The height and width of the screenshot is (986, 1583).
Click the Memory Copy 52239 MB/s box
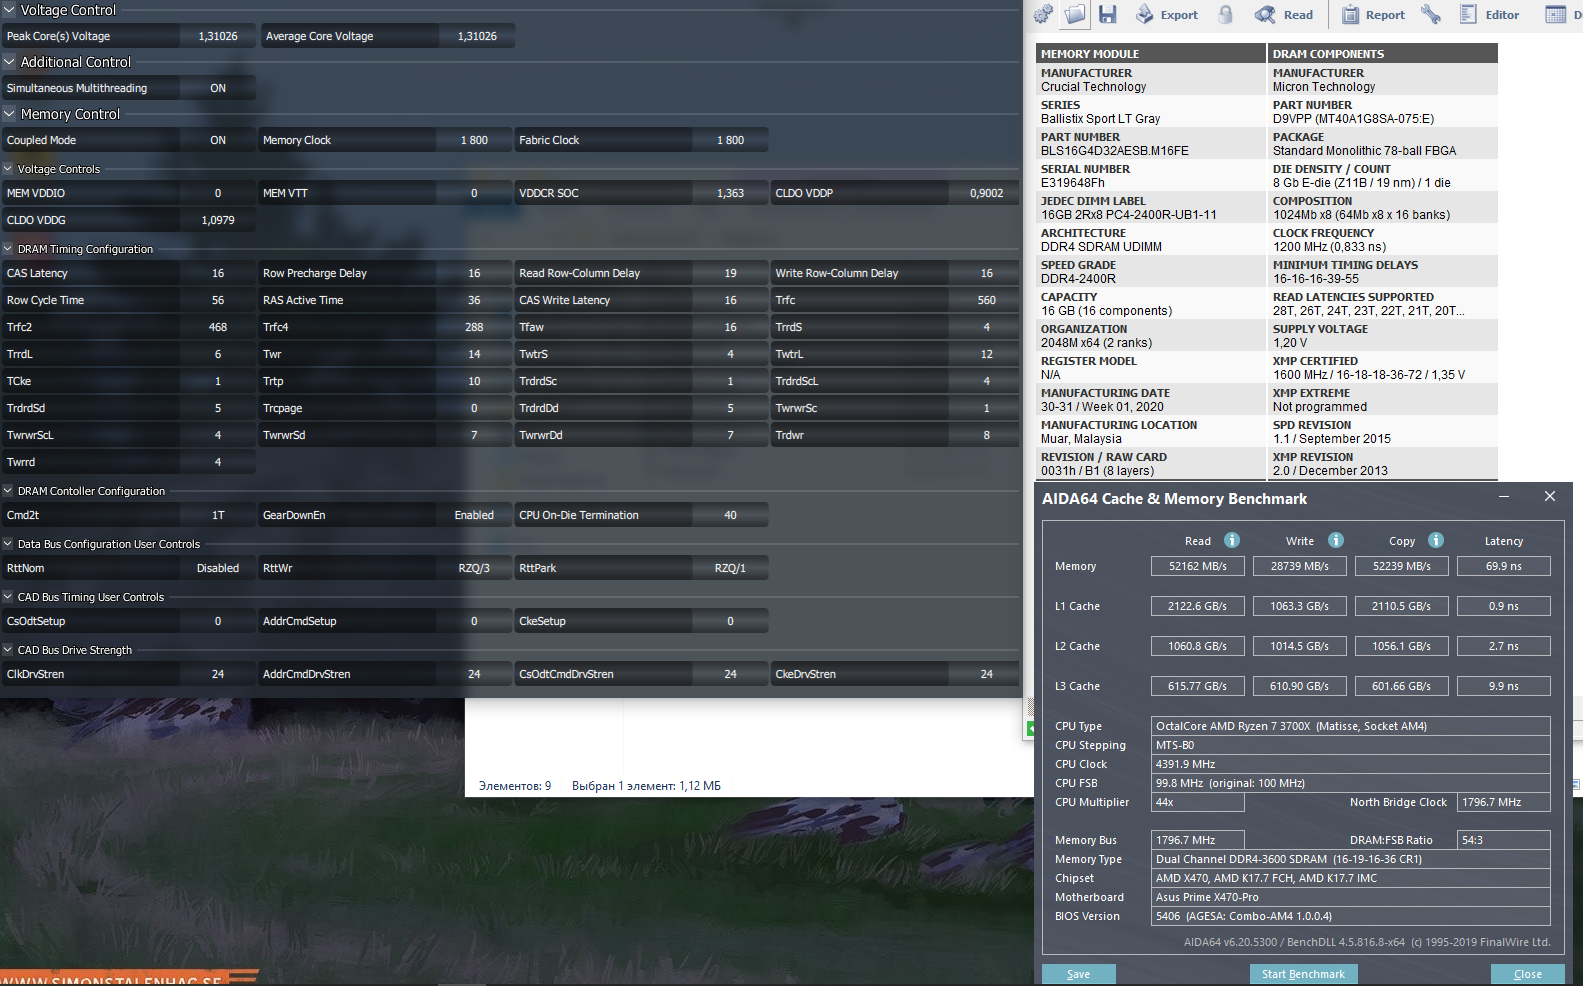(1401, 566)
